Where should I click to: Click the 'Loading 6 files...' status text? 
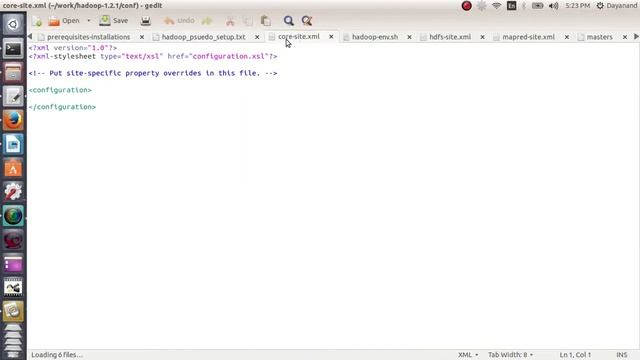57,355
